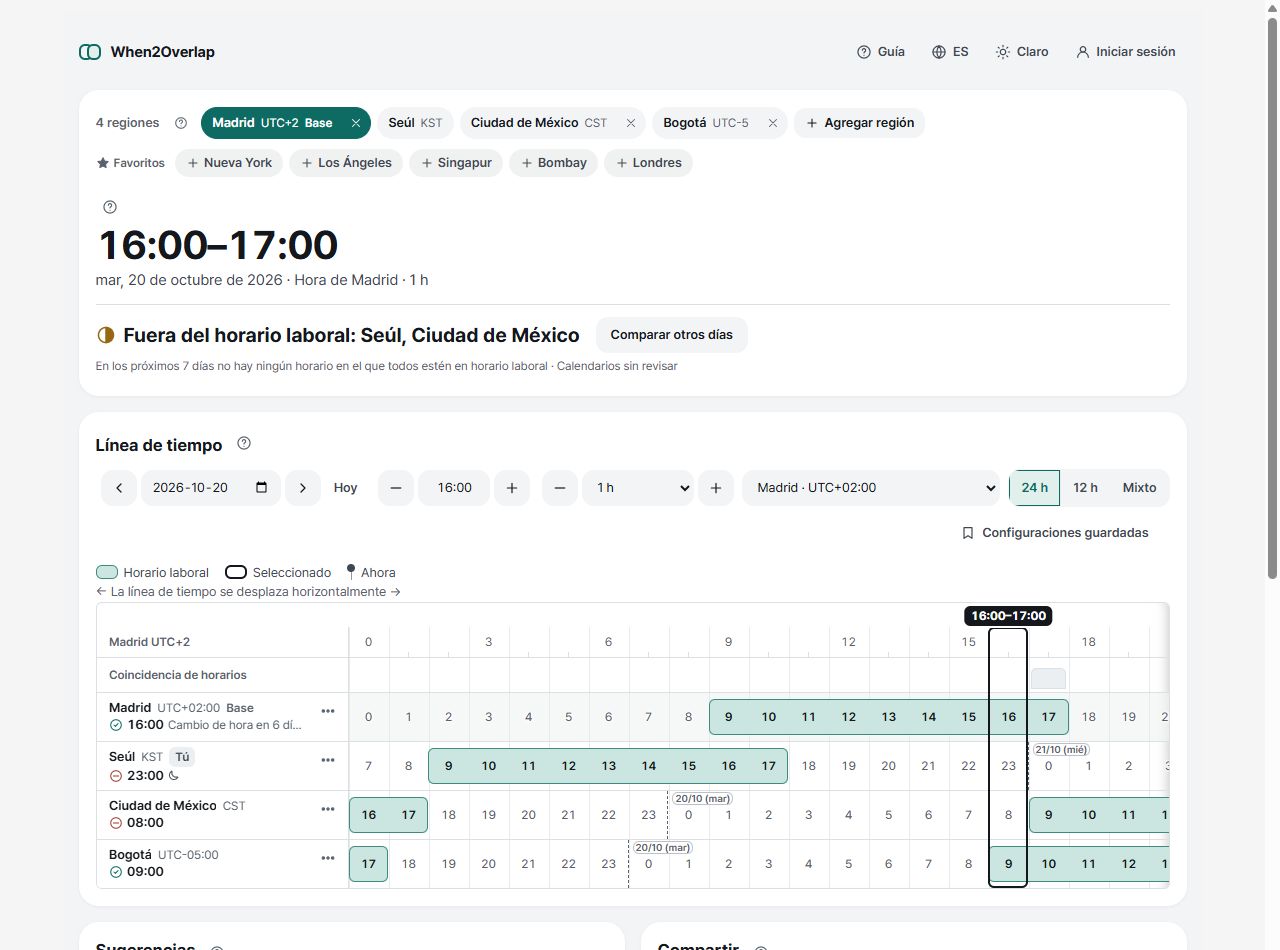
Task: Remove the Bogotá region chip
Action: coord(773,123)
